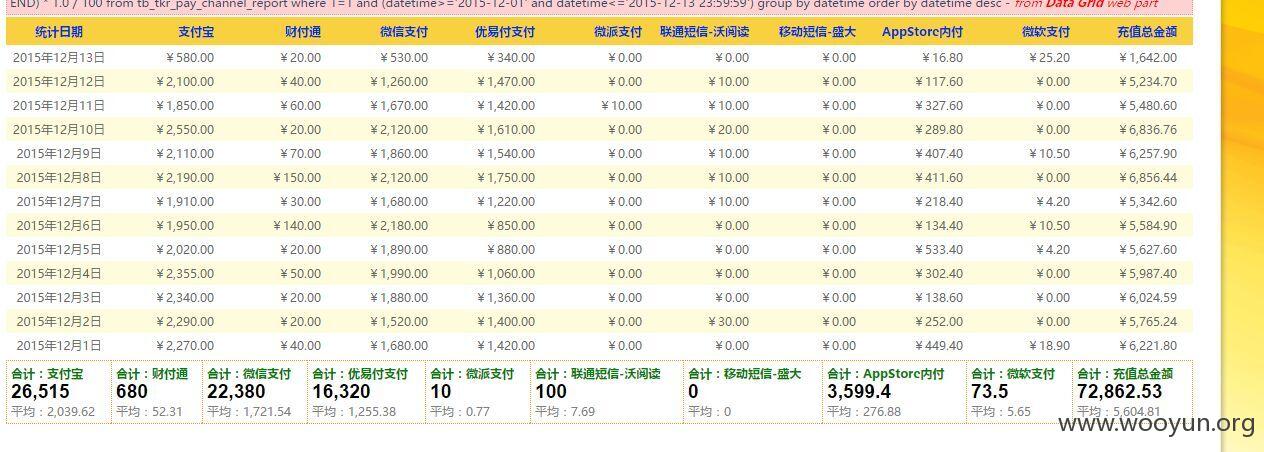Select the 合计：充值总金额 72,862.53 summary
Screen dimensions: 1264x452
(x=1133, y=392)
